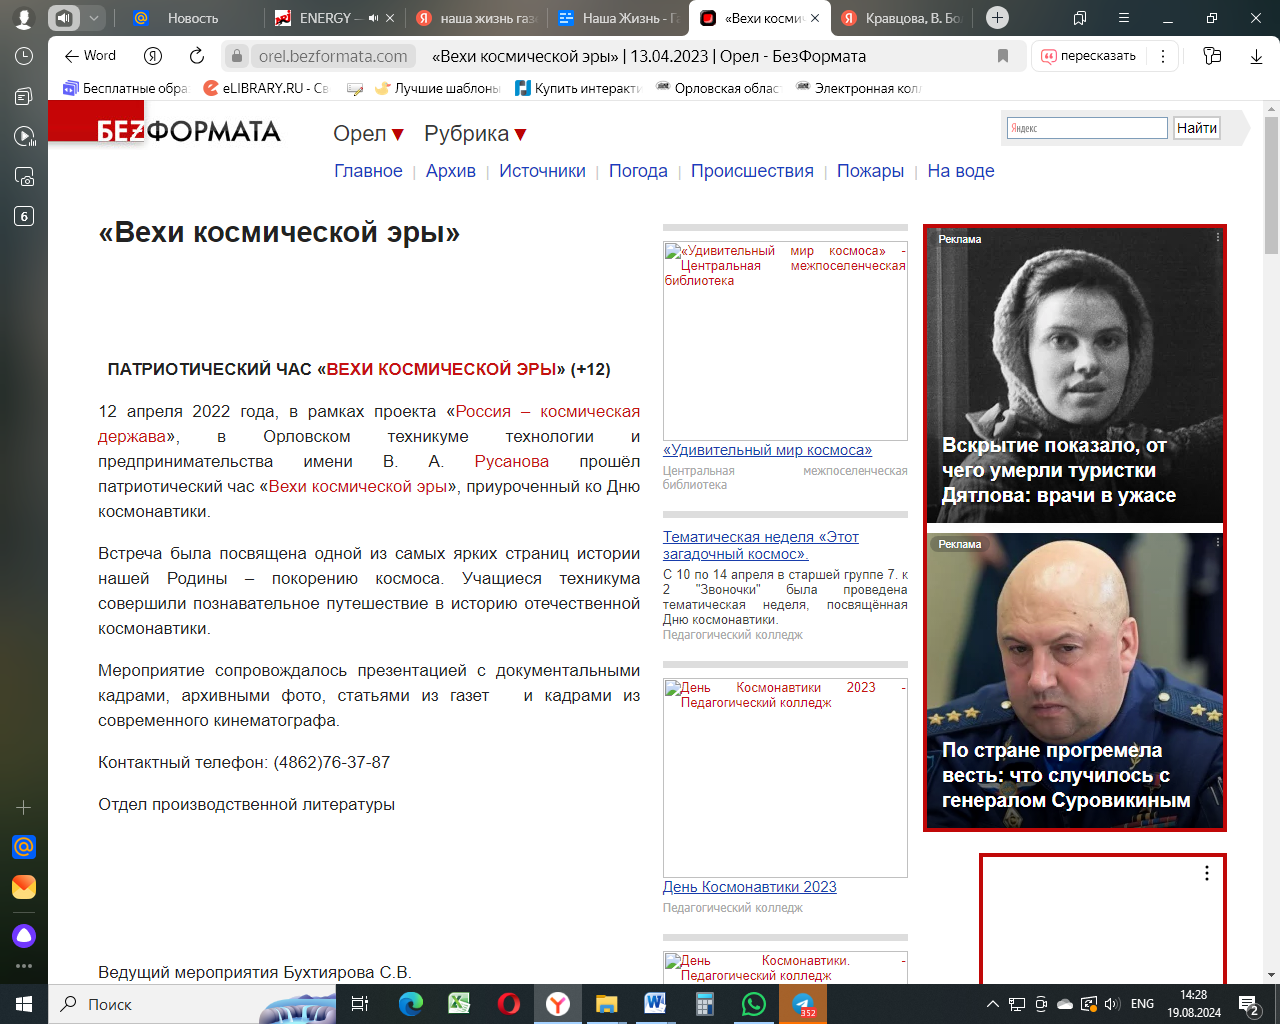This screenshot has height=1024, width=1280.
Task: Toggle the sound control button in title bar
Action: click(64, 18)
